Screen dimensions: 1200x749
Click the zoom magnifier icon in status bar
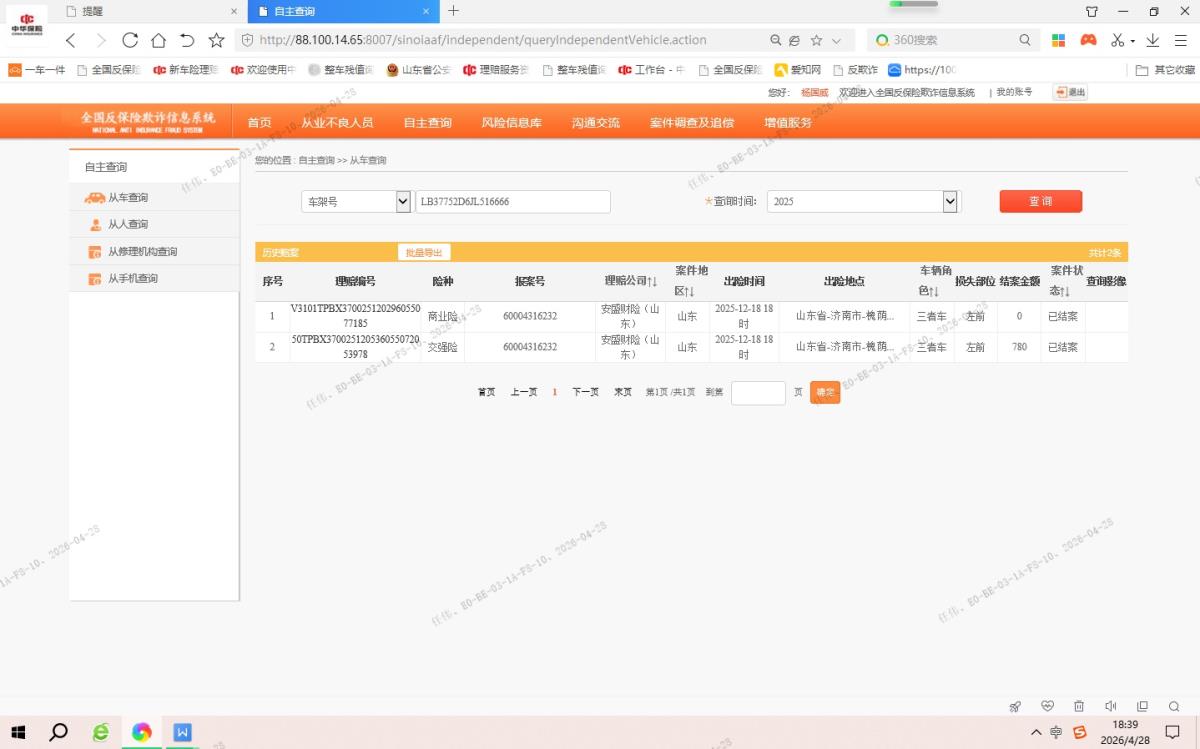1174,706
